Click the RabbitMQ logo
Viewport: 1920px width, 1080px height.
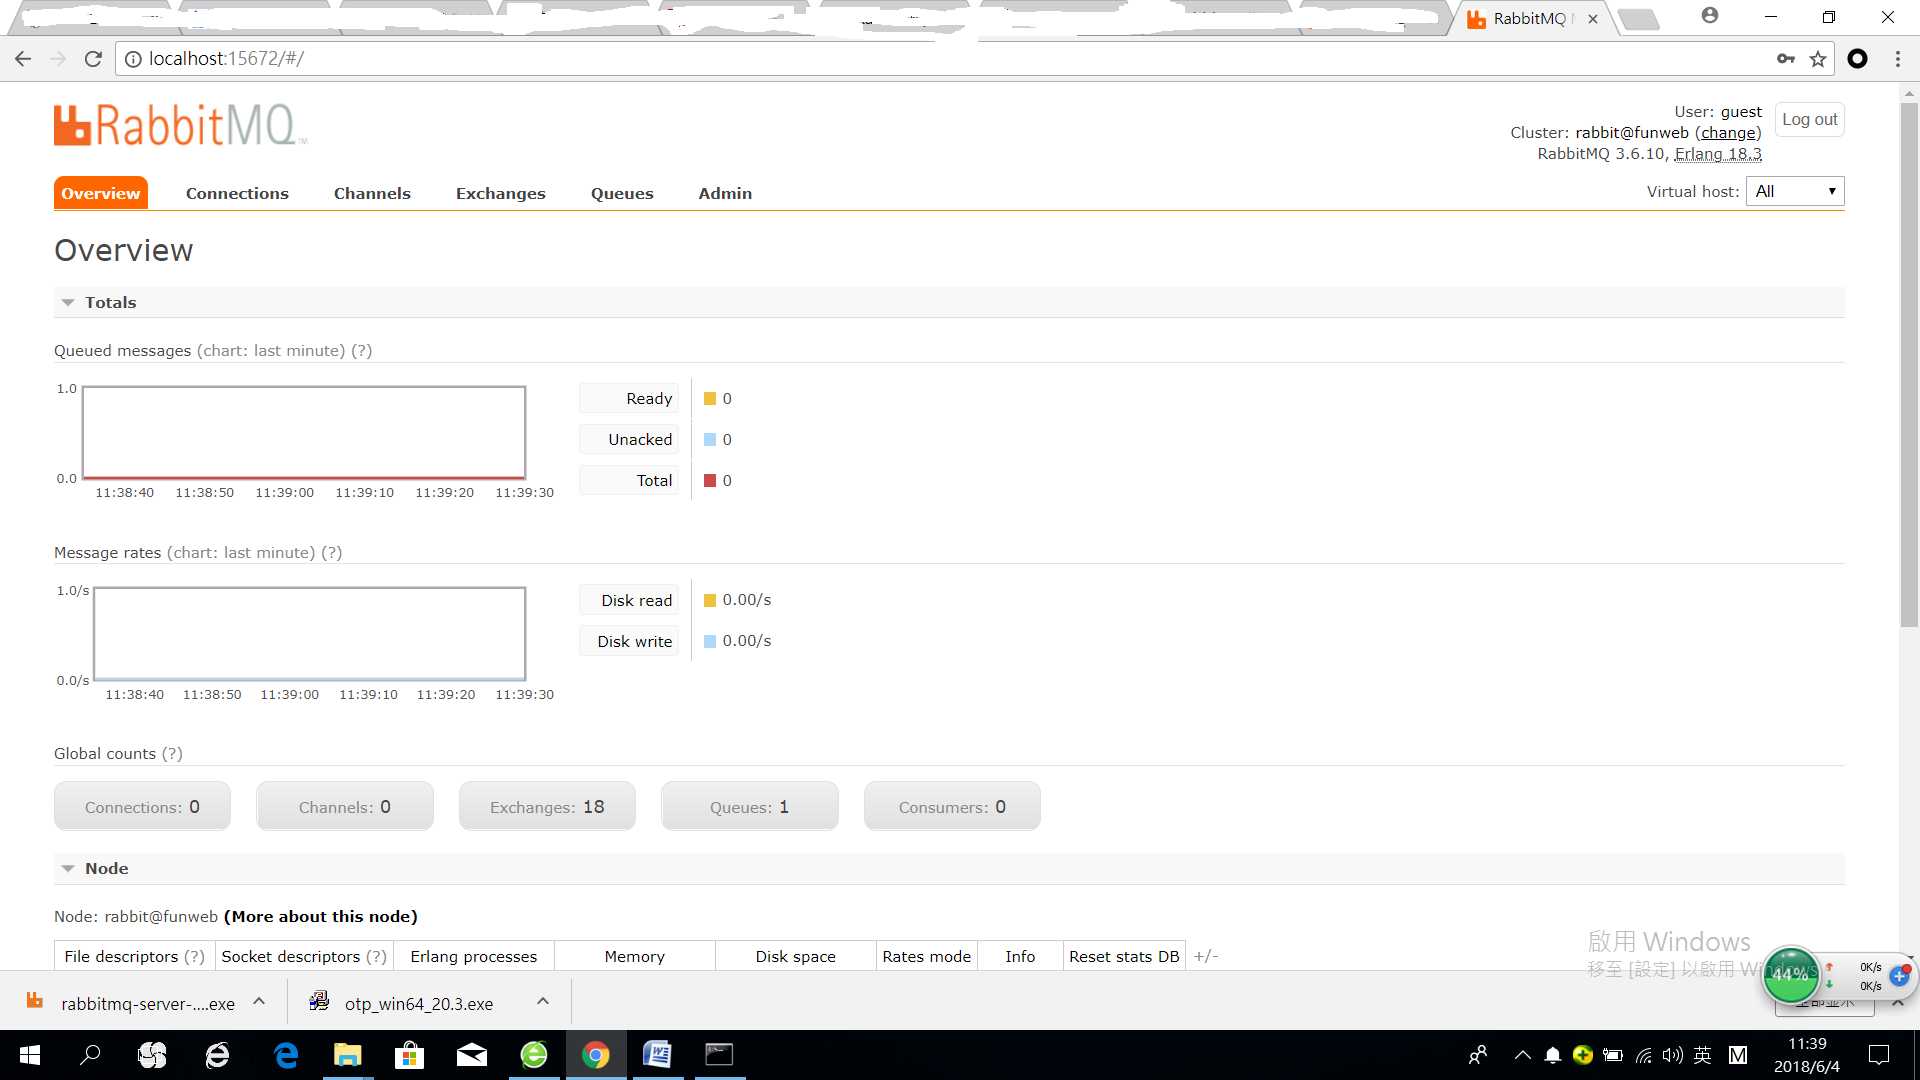(180, 126)
